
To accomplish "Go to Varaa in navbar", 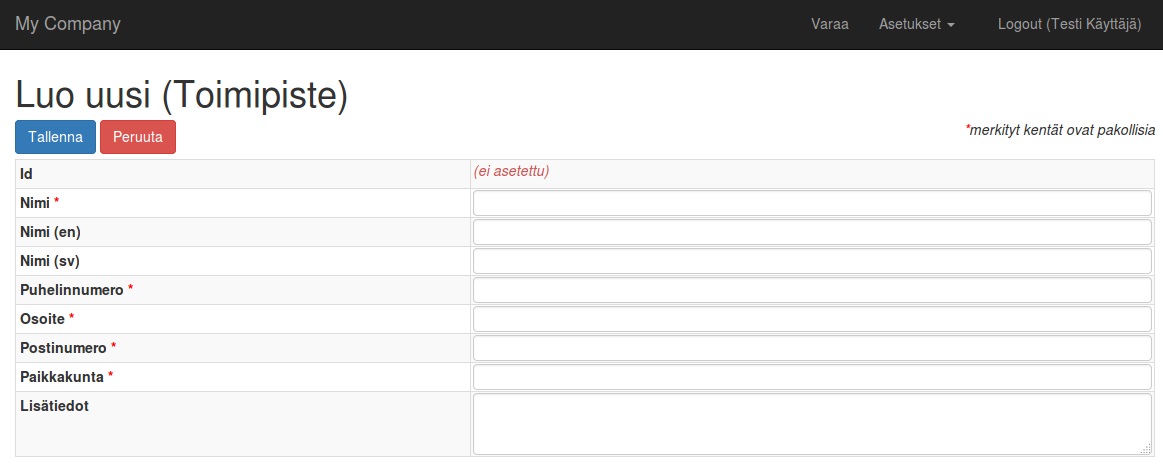I will click(830, 24).
